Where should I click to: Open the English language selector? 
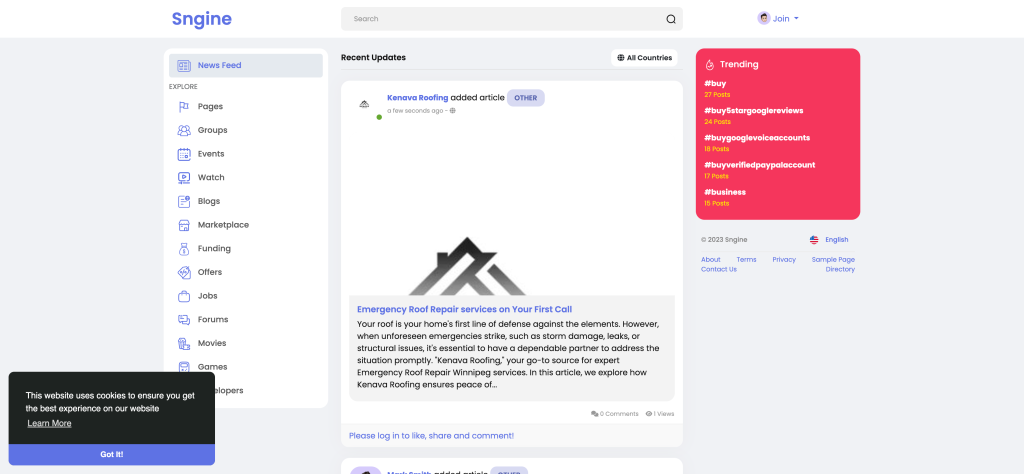tap(829, 240)
